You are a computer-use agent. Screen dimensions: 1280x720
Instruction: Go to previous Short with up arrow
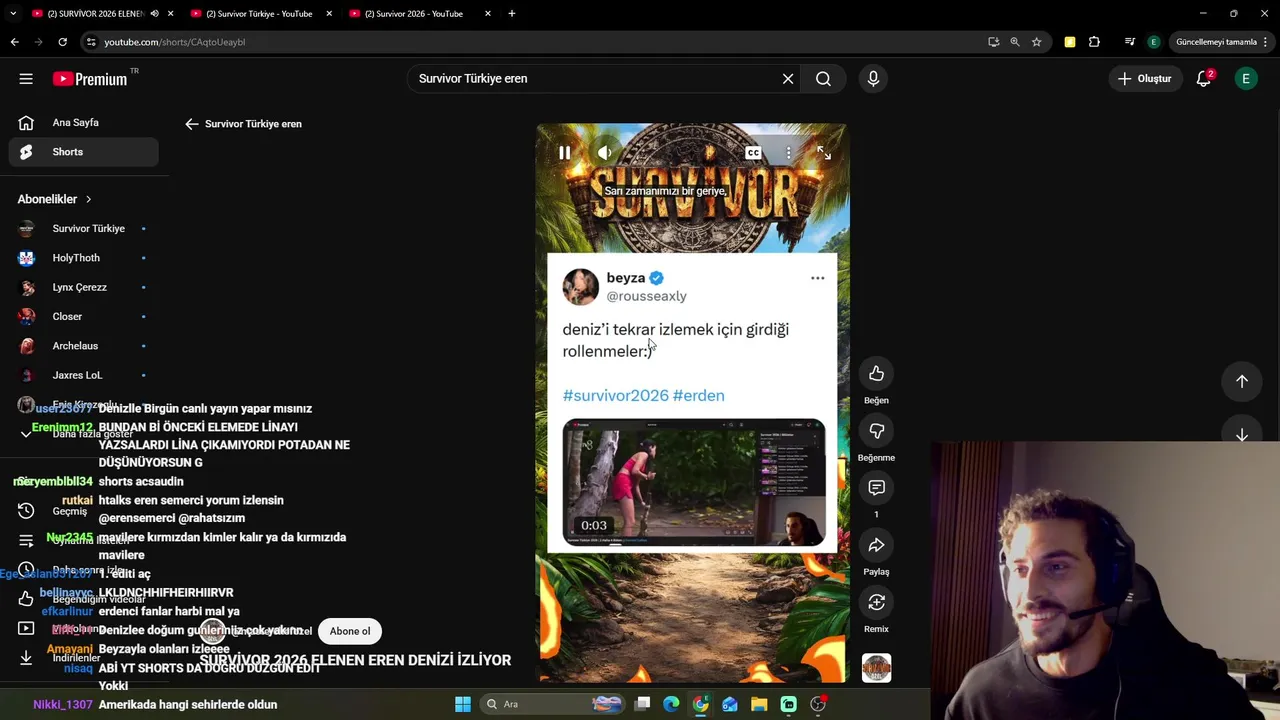click(x=1242, y=381)
